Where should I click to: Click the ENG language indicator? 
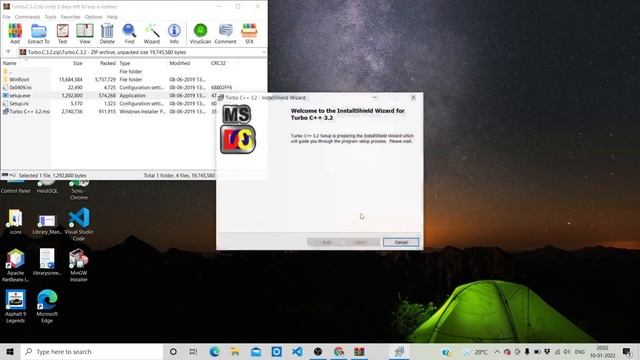[580, 351]
